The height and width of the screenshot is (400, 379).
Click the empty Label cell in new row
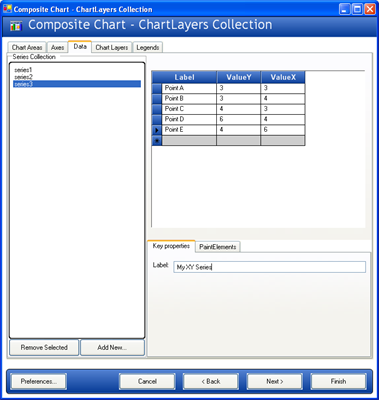[189, 140]
